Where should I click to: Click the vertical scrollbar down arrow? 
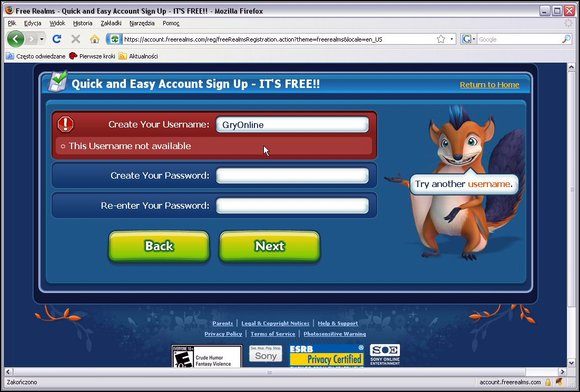point(571,363)
